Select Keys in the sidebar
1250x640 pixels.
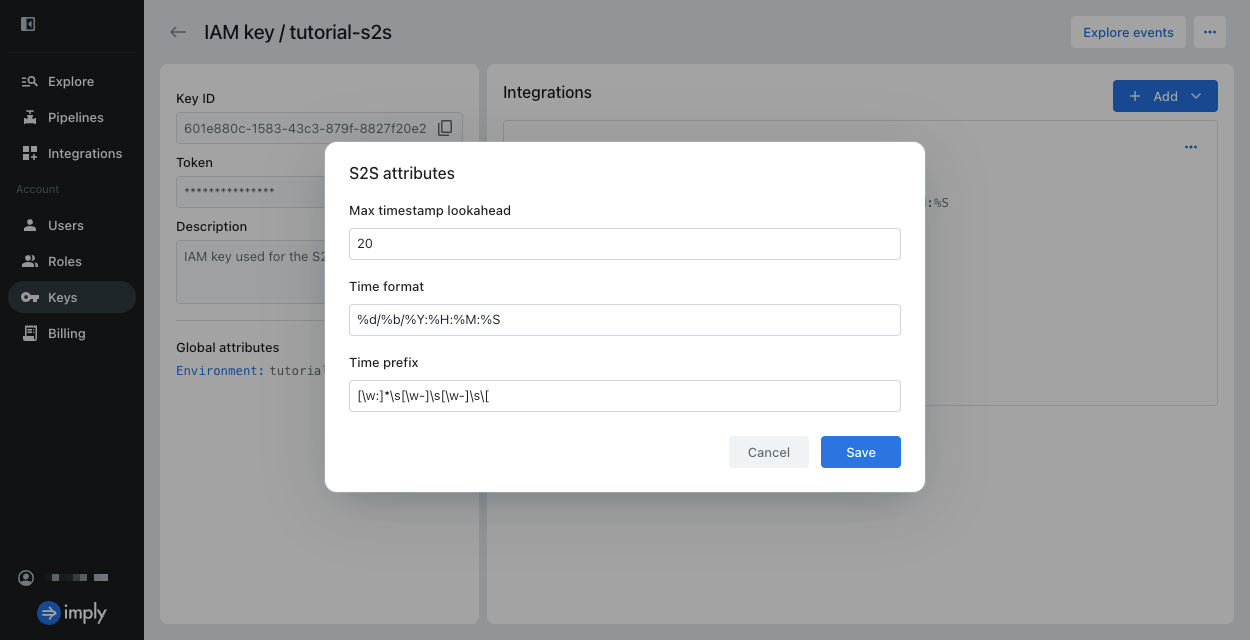71,297
